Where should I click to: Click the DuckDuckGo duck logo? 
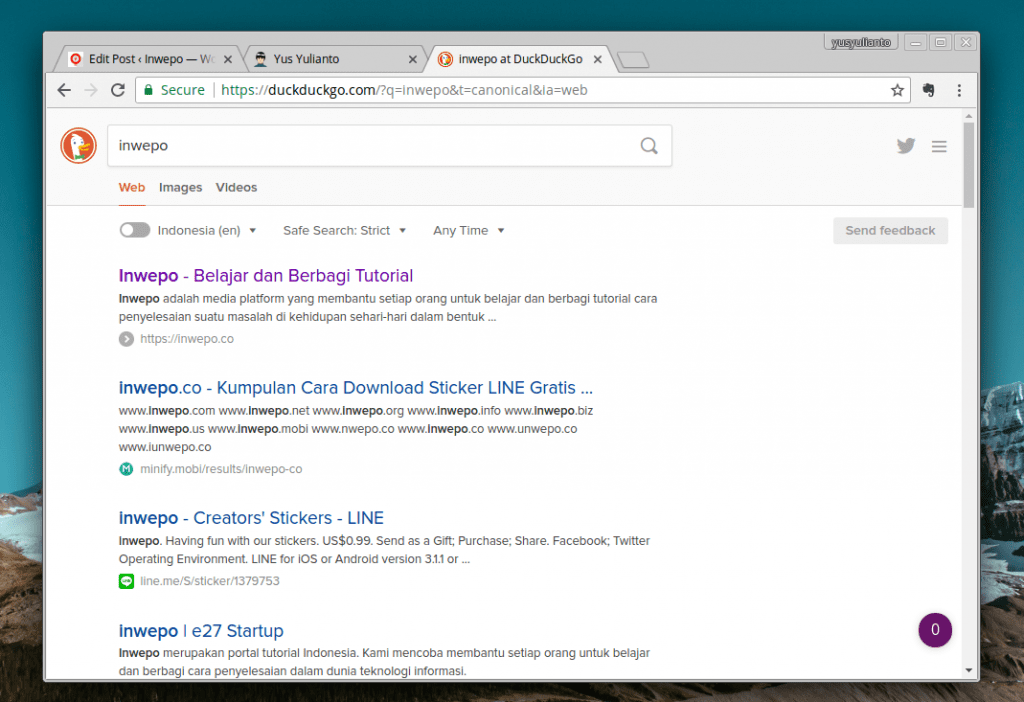pos(78,146)
